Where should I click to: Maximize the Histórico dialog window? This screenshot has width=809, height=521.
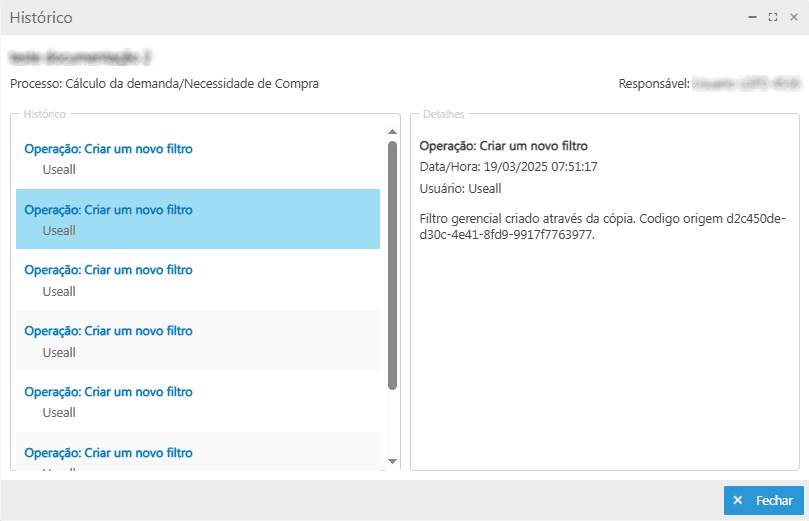point(773,18)
